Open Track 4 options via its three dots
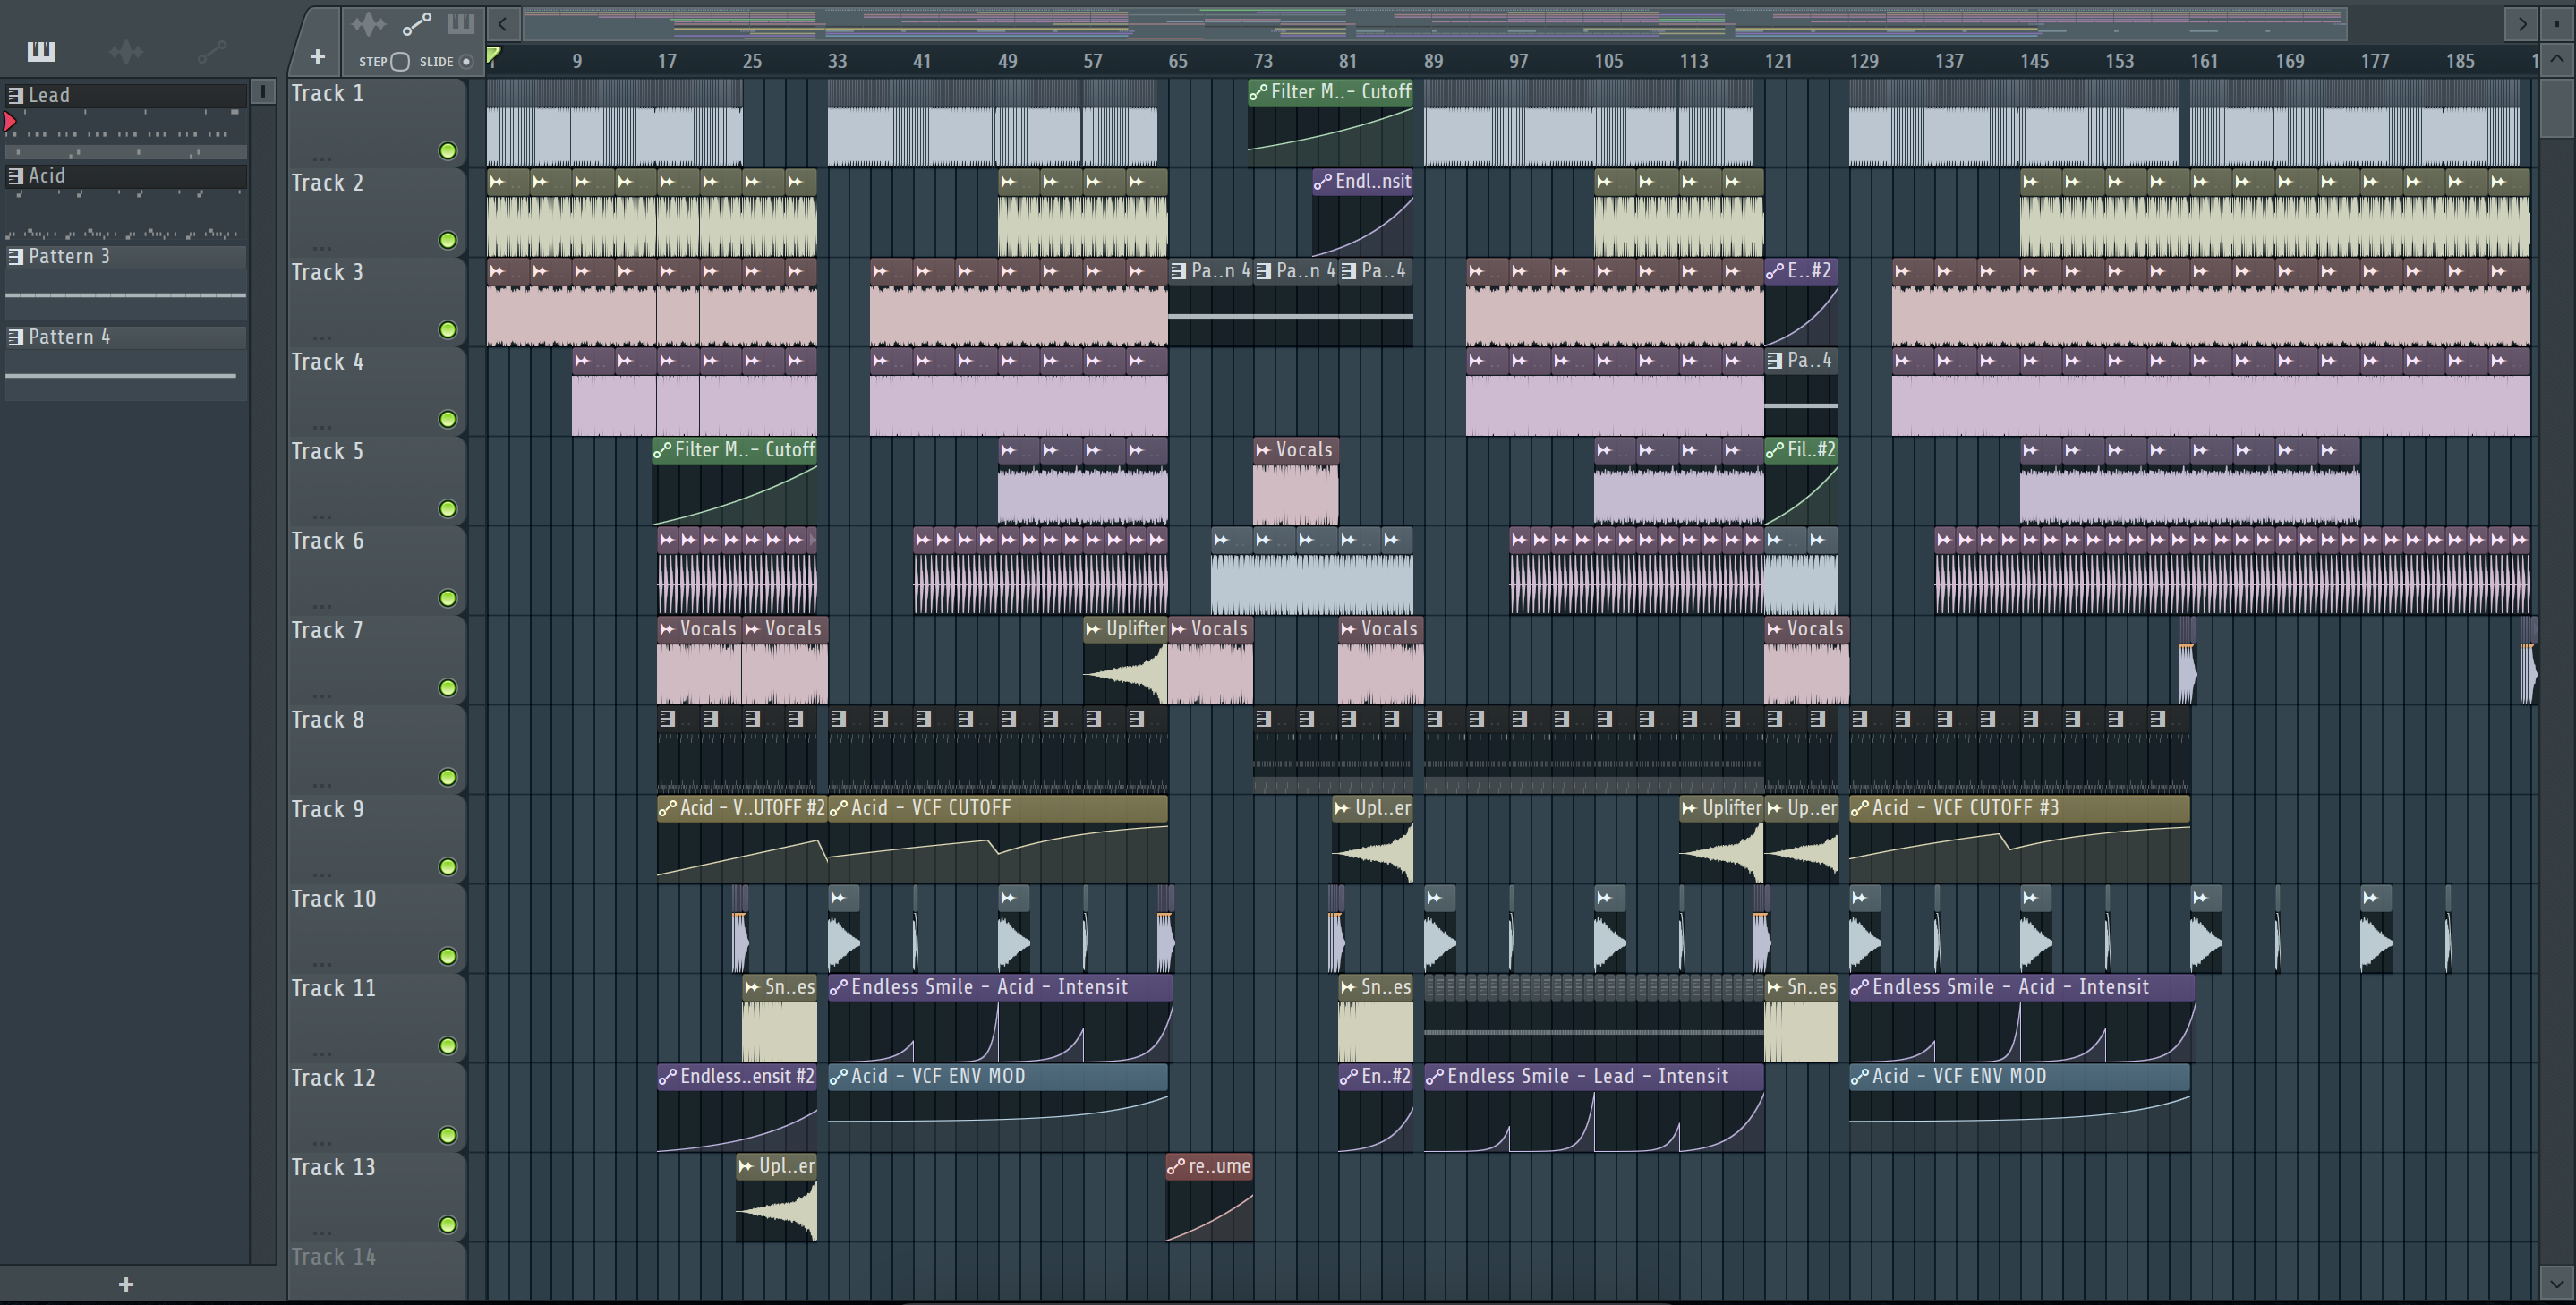 coord(322,426)
